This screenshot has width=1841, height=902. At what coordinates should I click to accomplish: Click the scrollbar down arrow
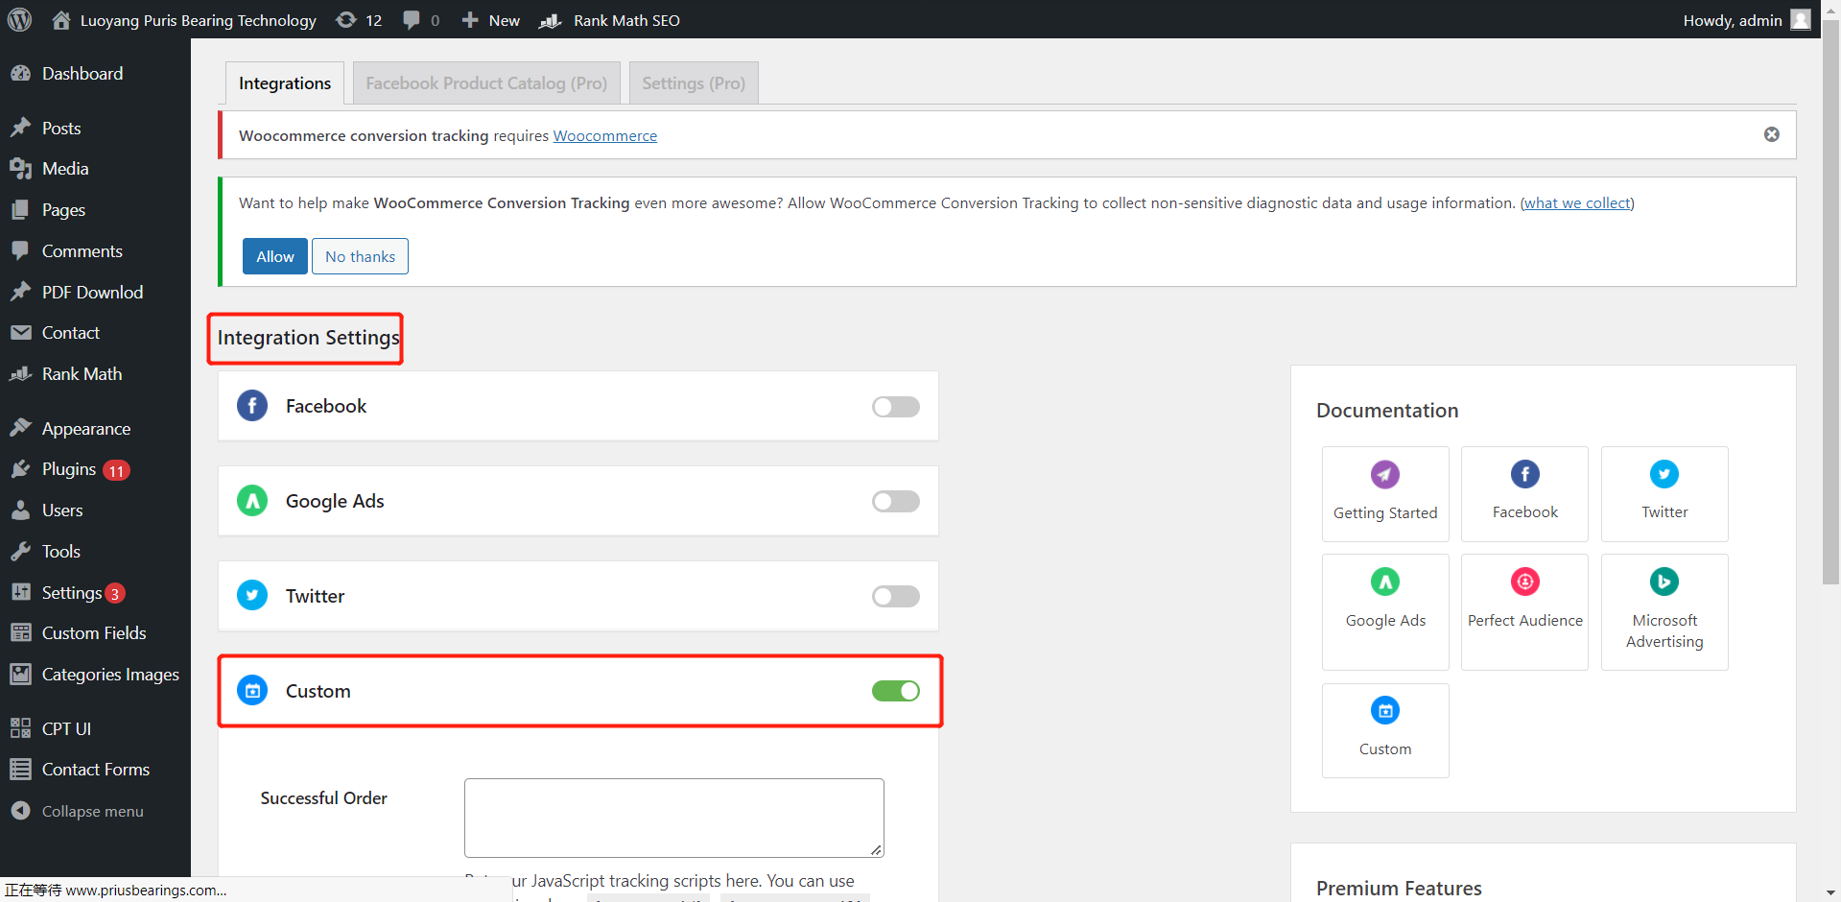pyautogui.click(x=1831, y=892)
